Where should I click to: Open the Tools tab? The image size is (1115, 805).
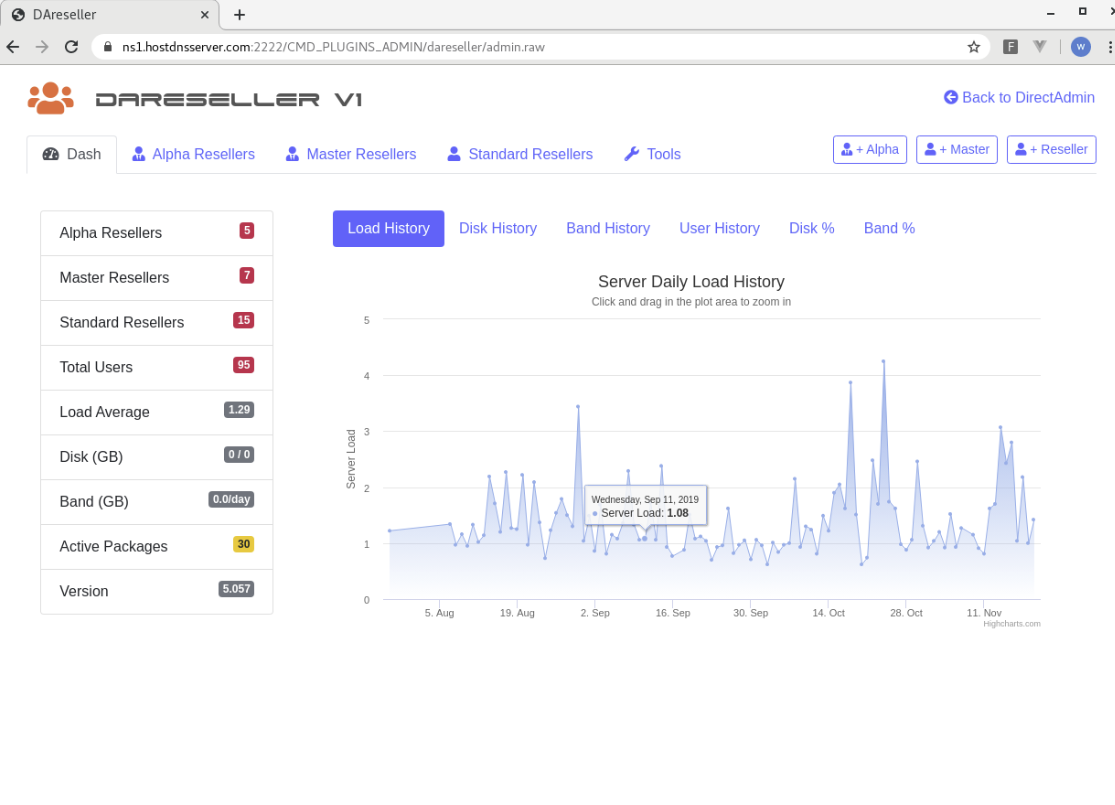point(653,154)
